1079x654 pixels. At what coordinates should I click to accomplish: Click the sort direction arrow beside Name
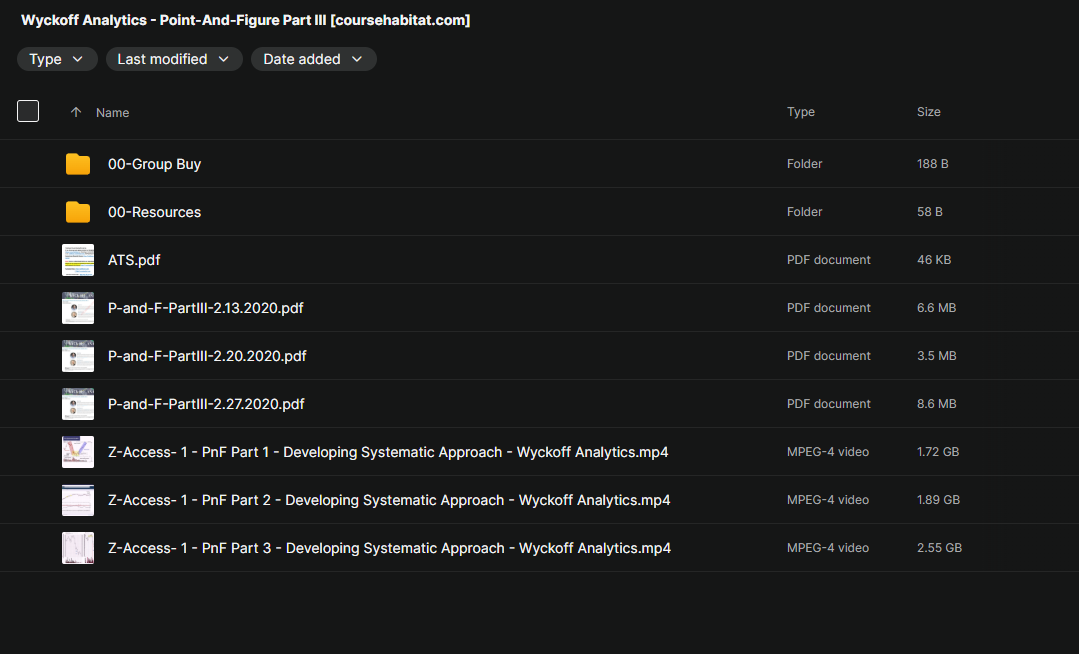point(76,112)
